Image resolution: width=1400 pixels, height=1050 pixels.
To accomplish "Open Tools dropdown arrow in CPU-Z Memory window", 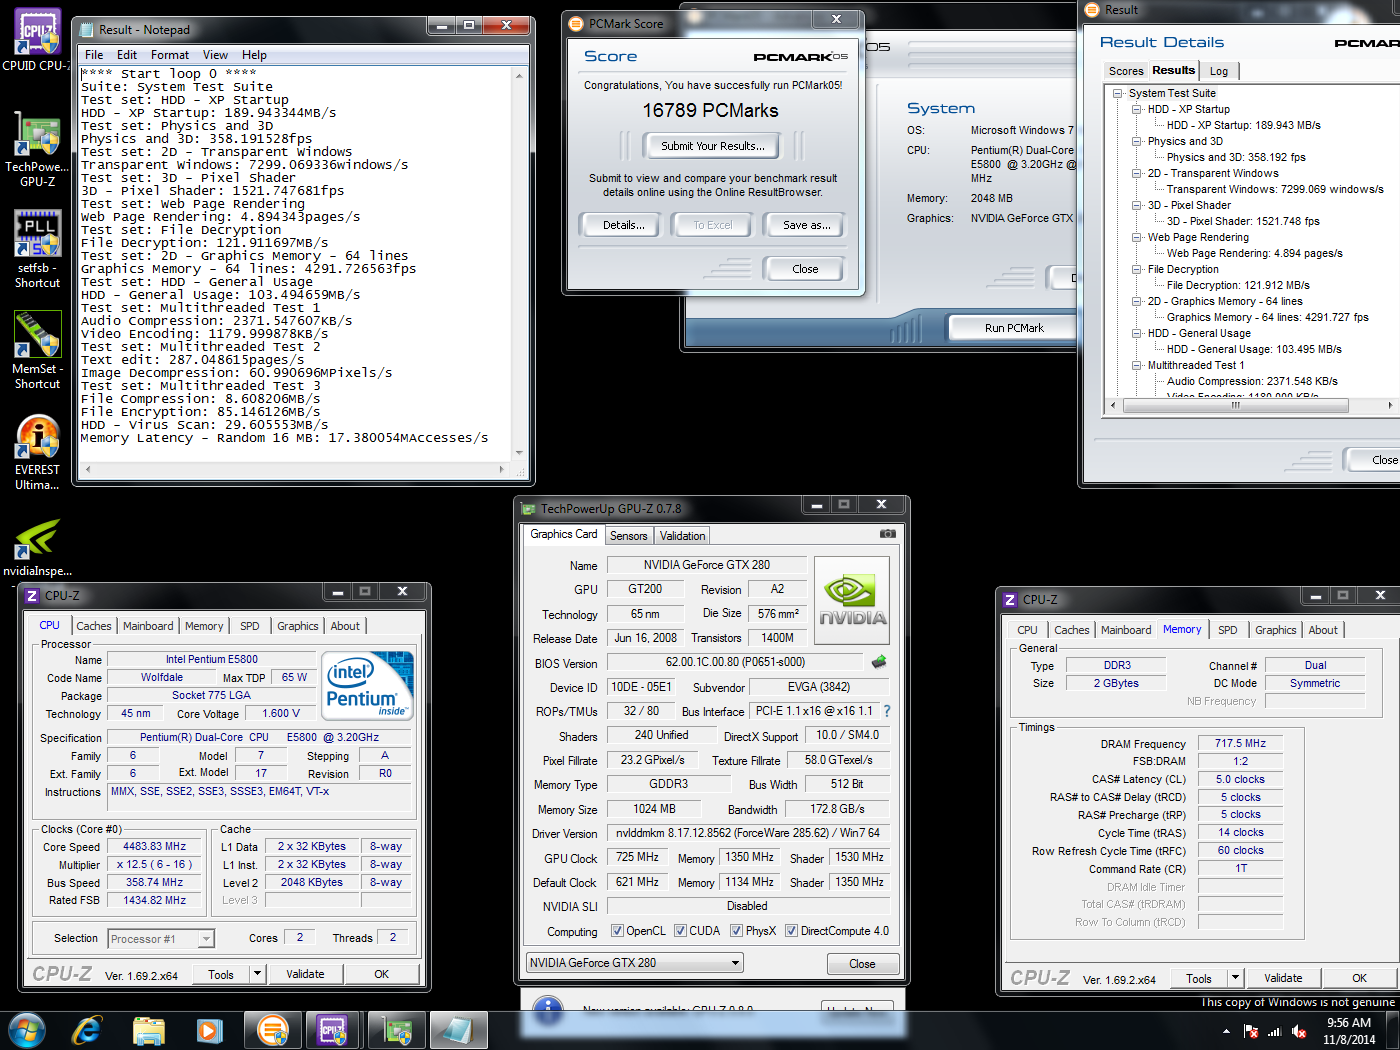I will coord(1235,978).
